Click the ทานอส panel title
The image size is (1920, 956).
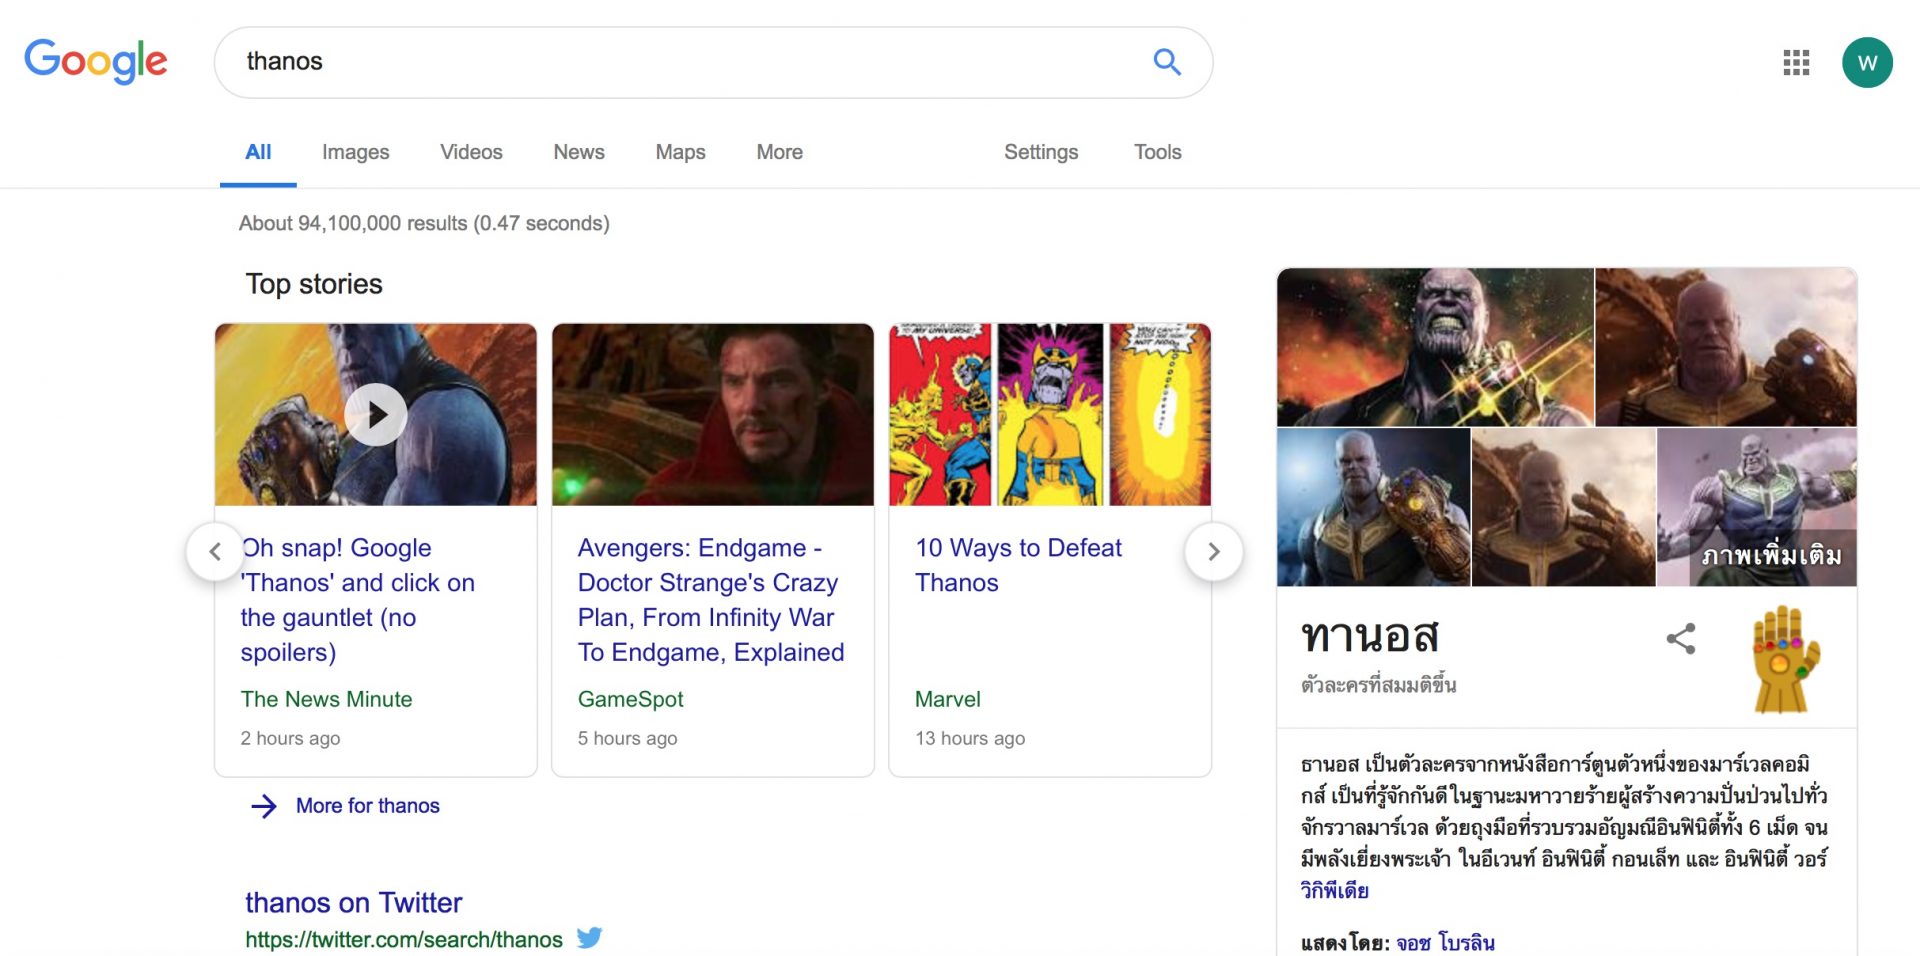pos(1370,637)
